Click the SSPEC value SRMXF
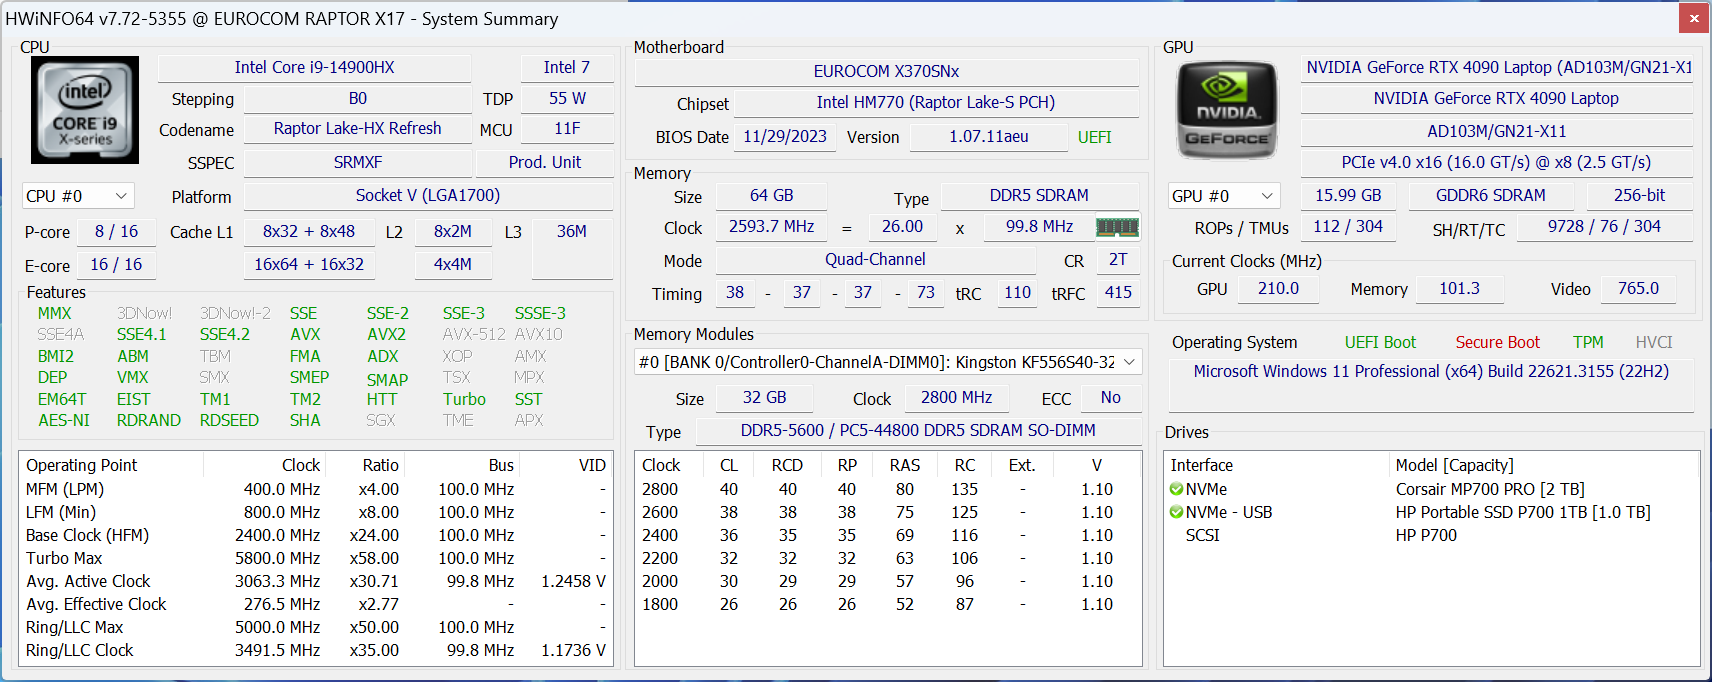 click(x=358, y=162)
